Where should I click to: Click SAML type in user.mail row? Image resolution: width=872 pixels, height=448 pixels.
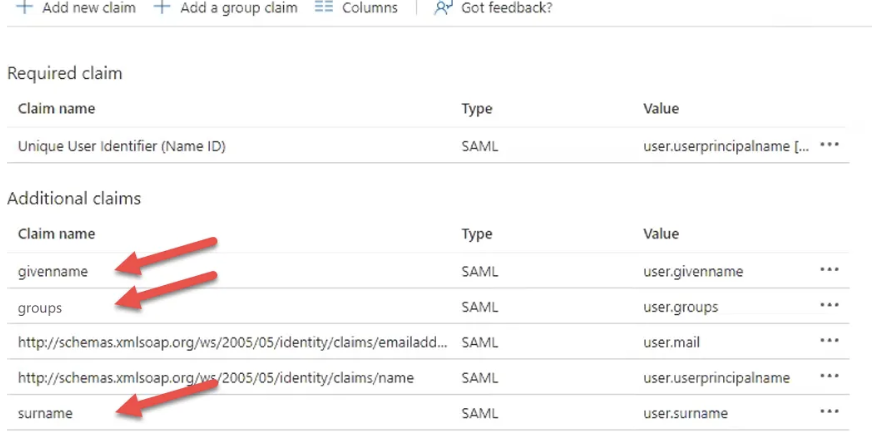coord(480,342)
